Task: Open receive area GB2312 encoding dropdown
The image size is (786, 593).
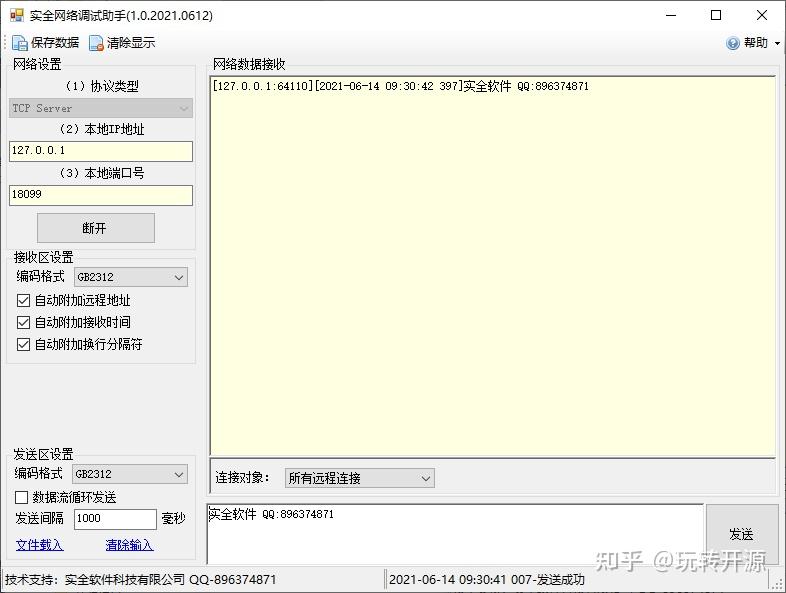Action: (x=131, y=277)
